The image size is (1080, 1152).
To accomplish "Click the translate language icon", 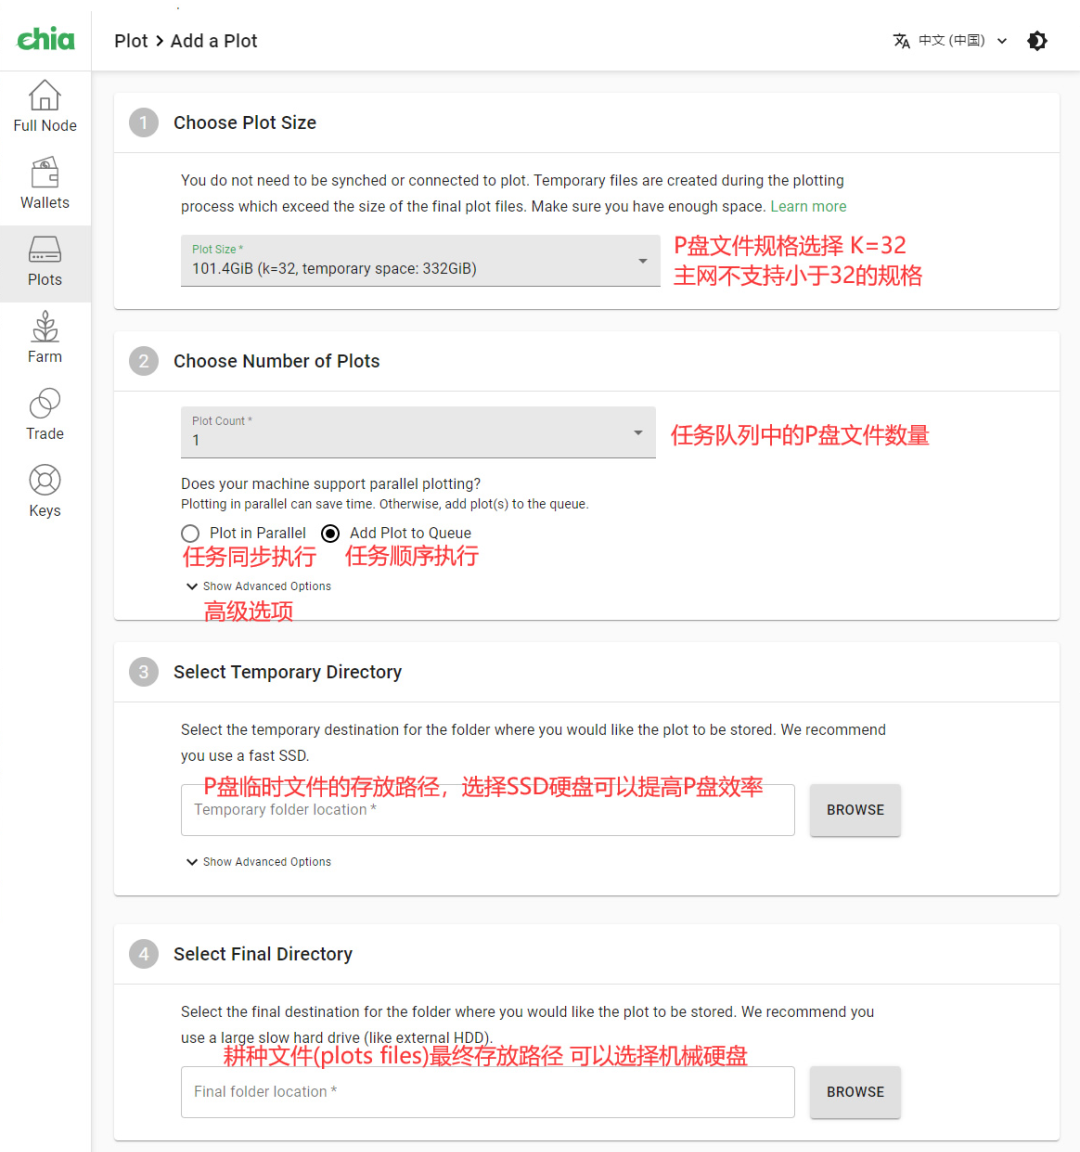I will pos(901,41).
